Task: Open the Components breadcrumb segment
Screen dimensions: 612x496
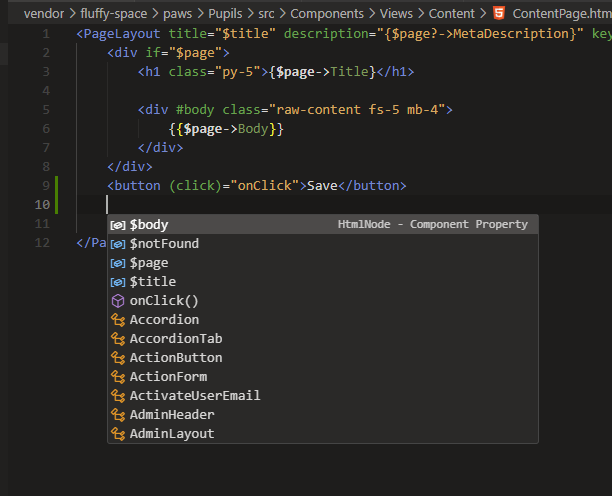Action: (x=327, y=14)
